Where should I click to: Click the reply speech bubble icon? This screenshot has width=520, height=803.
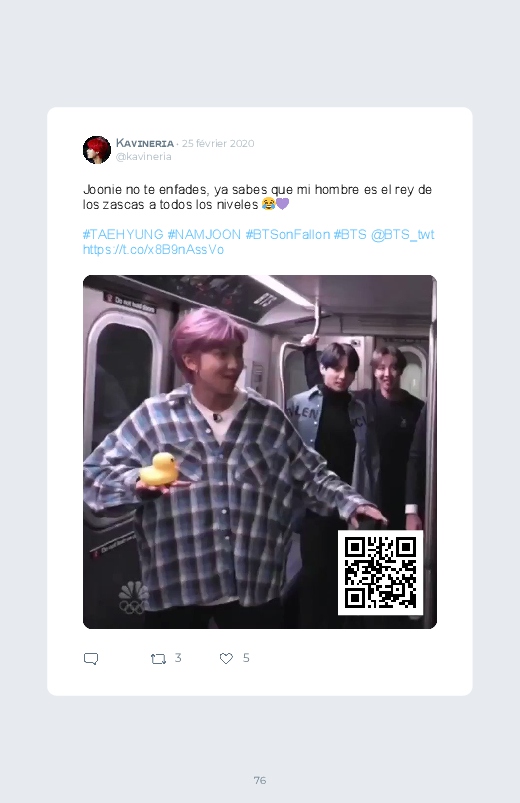pos(91,659)
